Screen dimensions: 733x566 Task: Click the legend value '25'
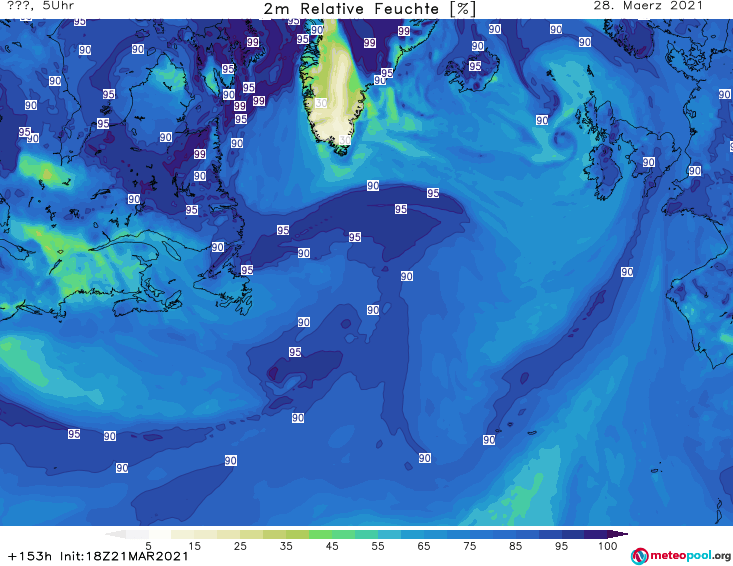[x=240, y=546]
